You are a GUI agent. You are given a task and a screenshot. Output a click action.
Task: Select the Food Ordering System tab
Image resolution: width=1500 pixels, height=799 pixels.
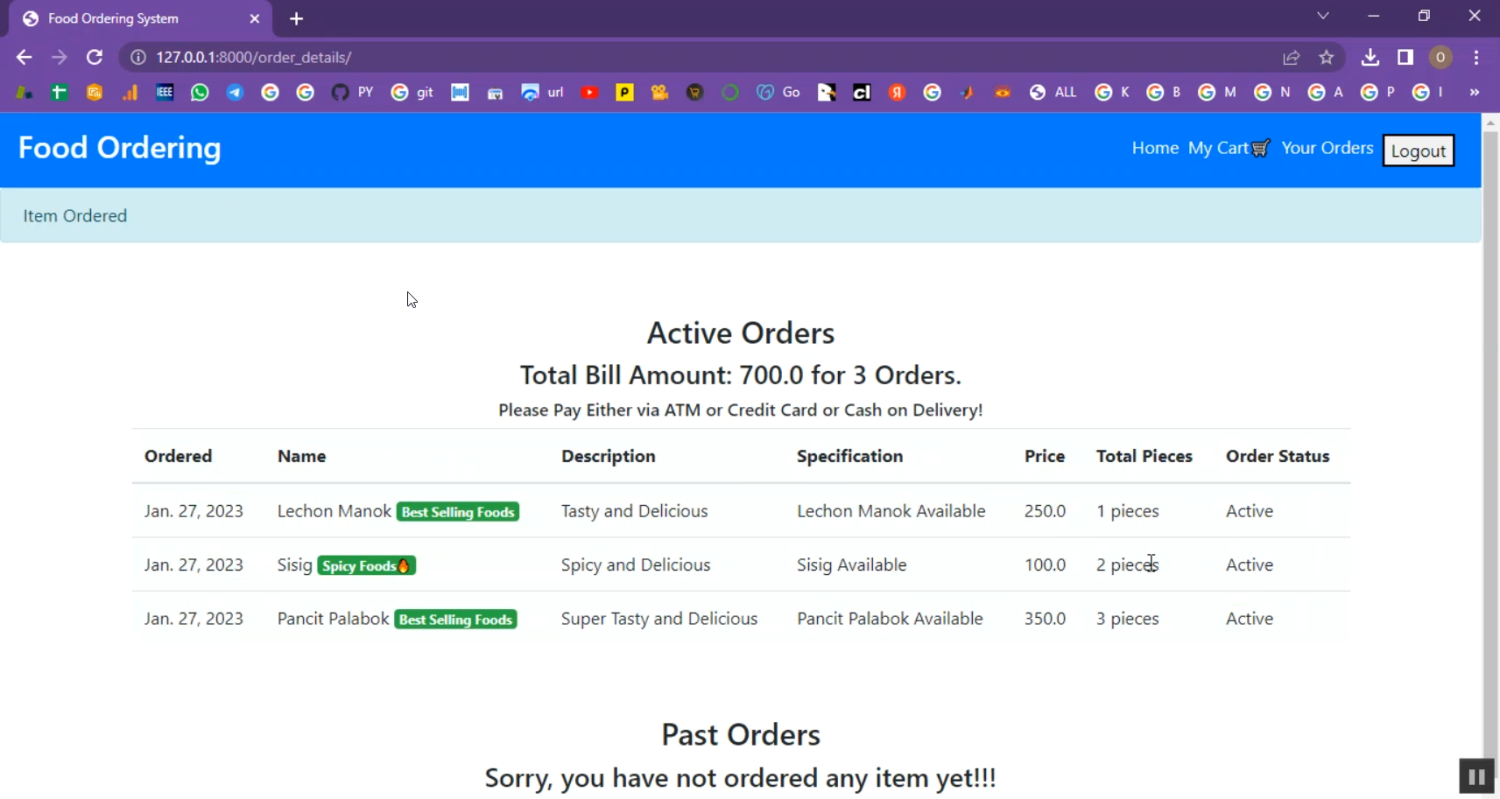click(x=140, y=19)
